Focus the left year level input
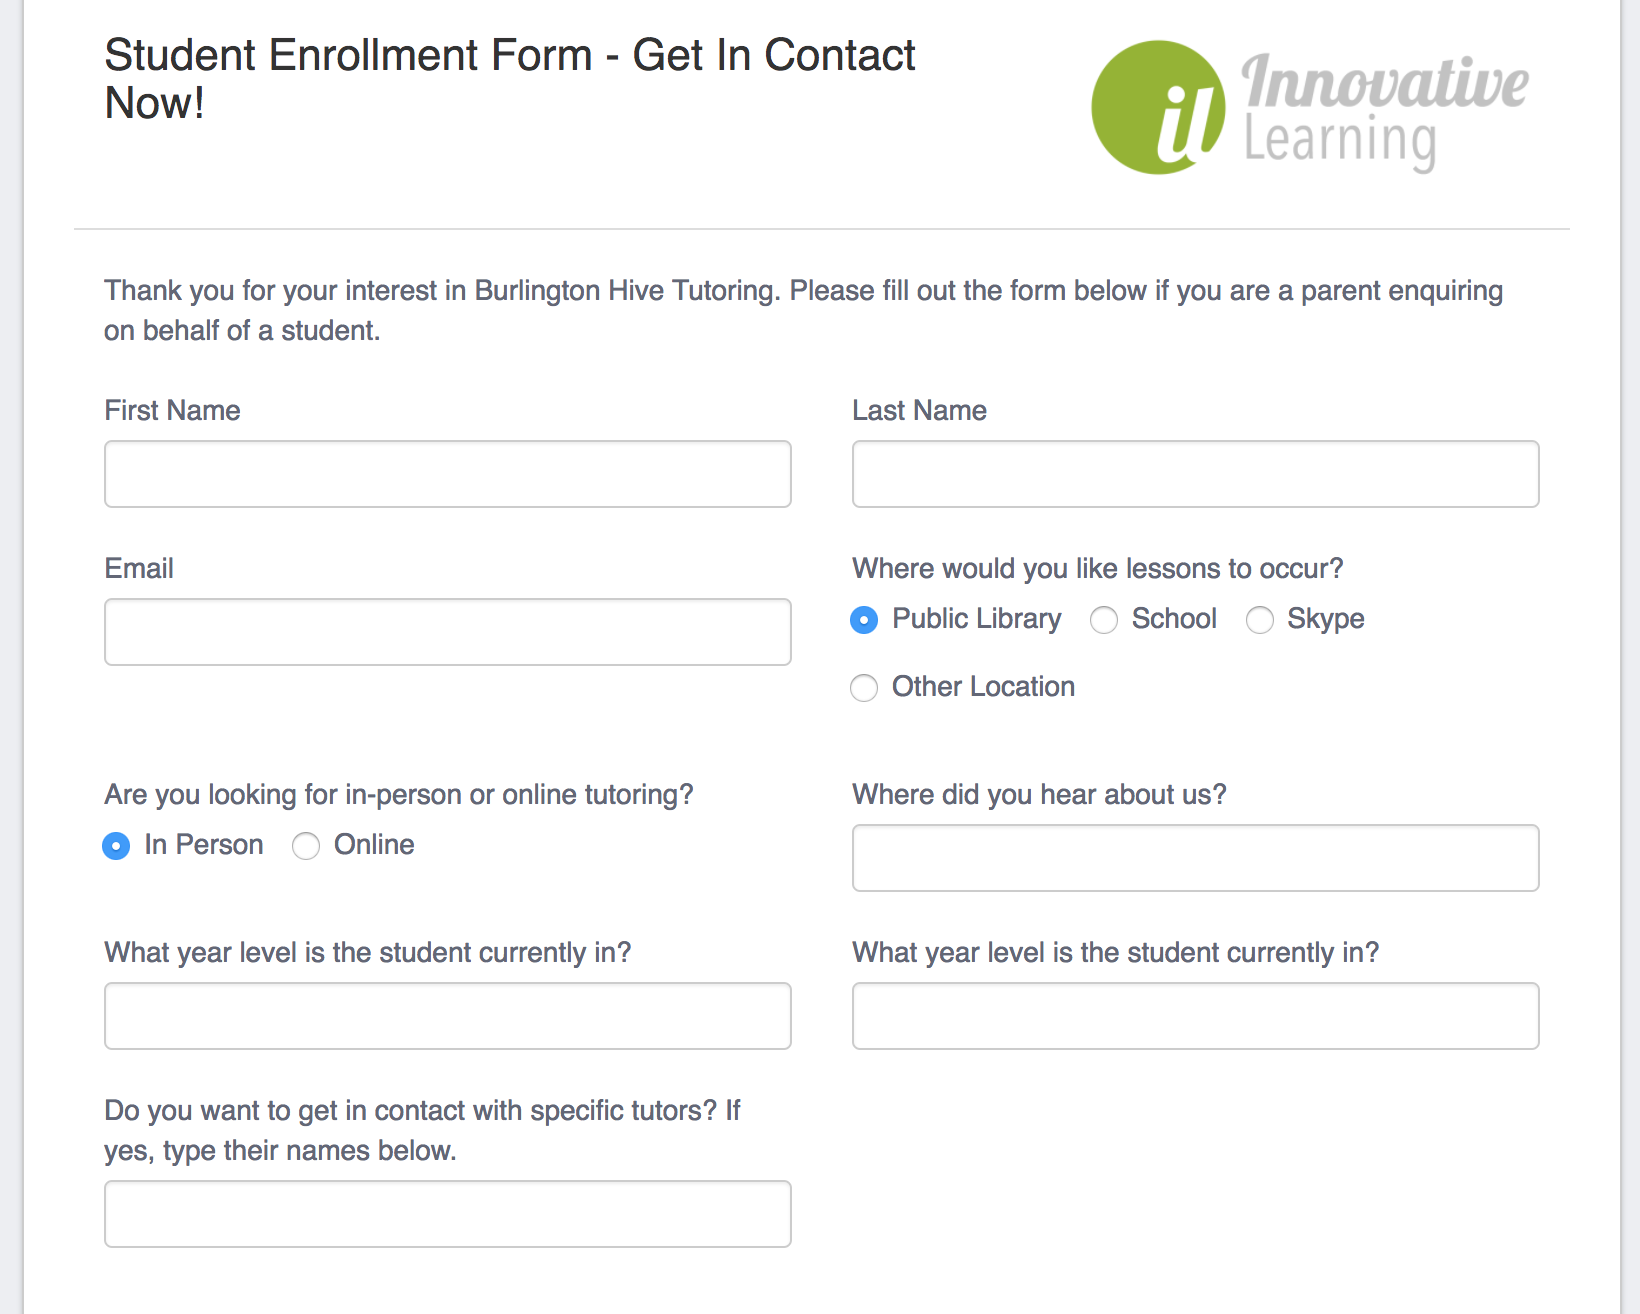 [447, 1016]
